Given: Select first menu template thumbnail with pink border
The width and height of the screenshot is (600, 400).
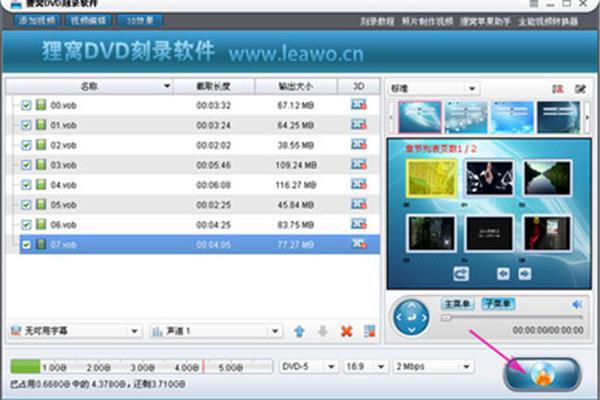Looking at the screenshot, I should [x=420, y=117].
